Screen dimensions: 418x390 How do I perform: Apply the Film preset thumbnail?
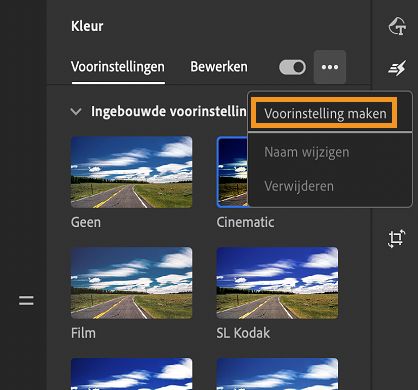pos(132,283)
